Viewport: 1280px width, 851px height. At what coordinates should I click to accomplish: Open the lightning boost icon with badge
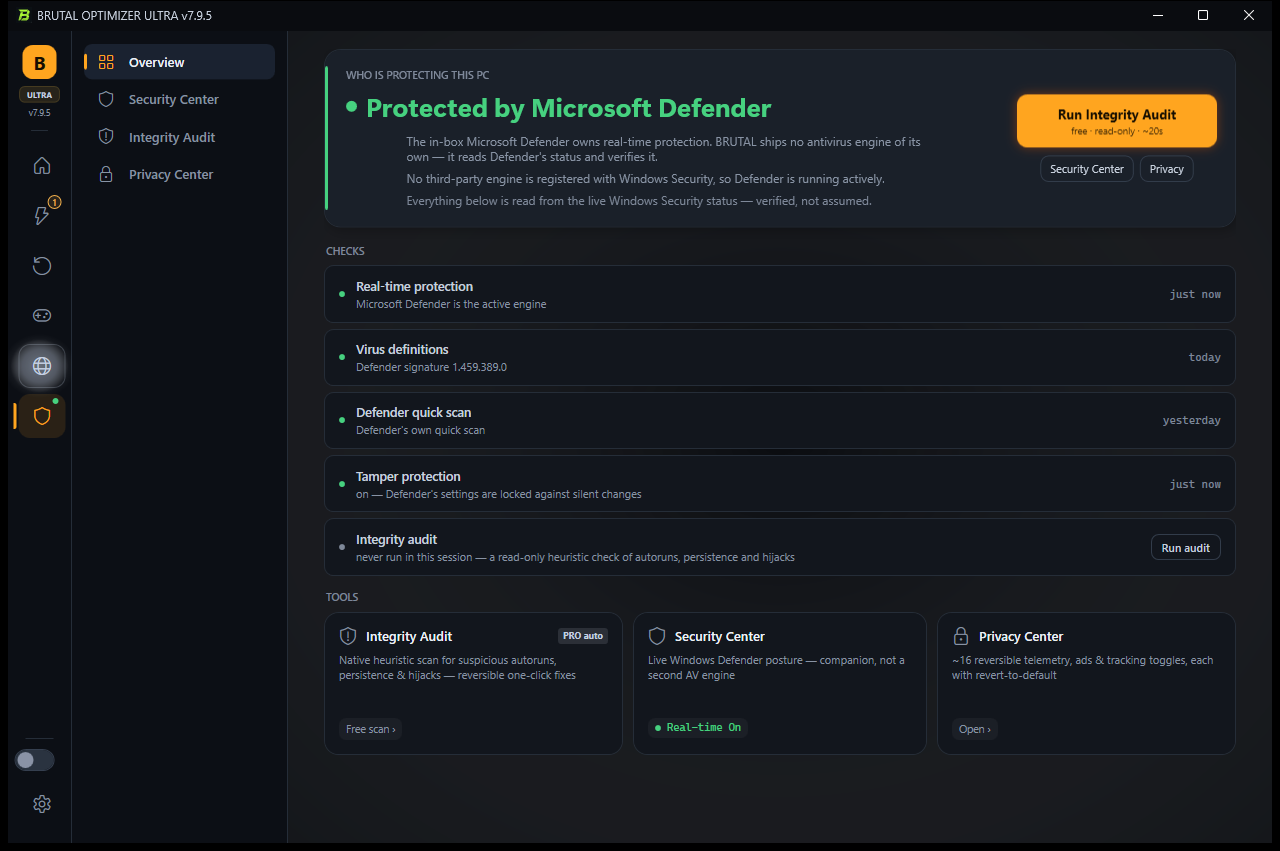[41, 216]
